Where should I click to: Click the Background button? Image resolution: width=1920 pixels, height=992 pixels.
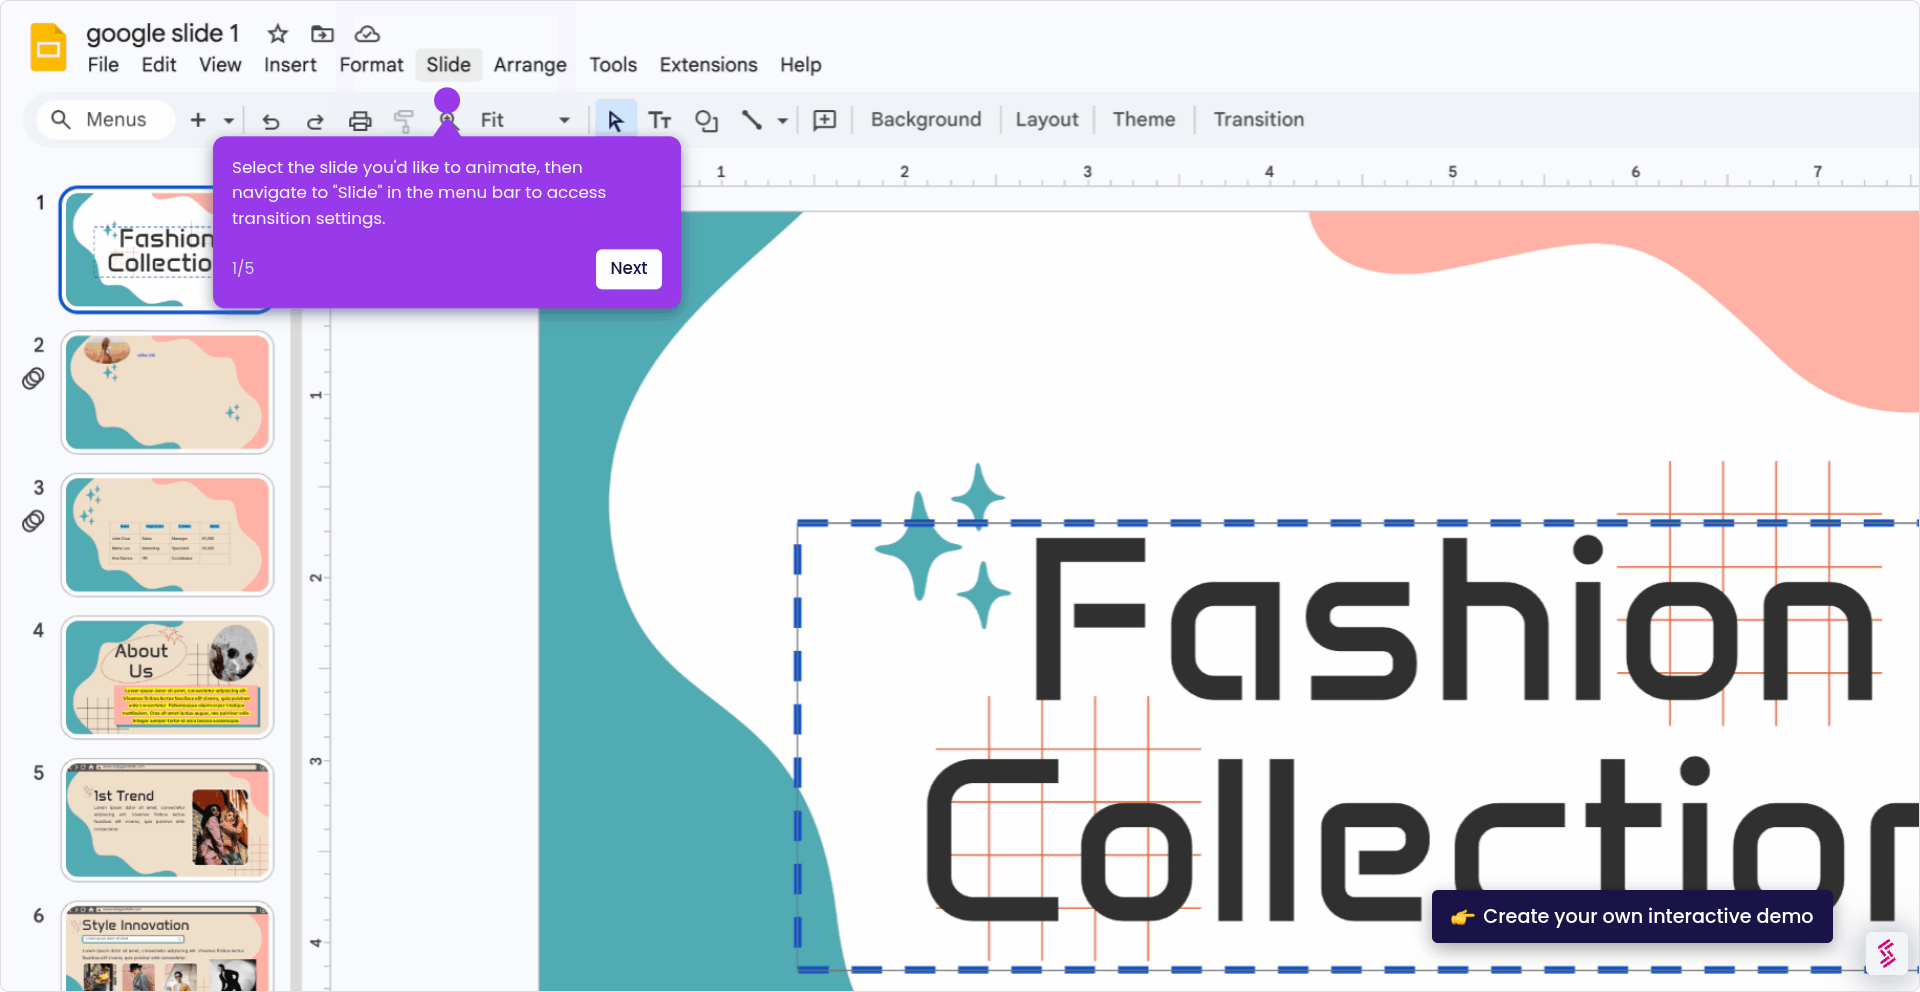(926, 120)
